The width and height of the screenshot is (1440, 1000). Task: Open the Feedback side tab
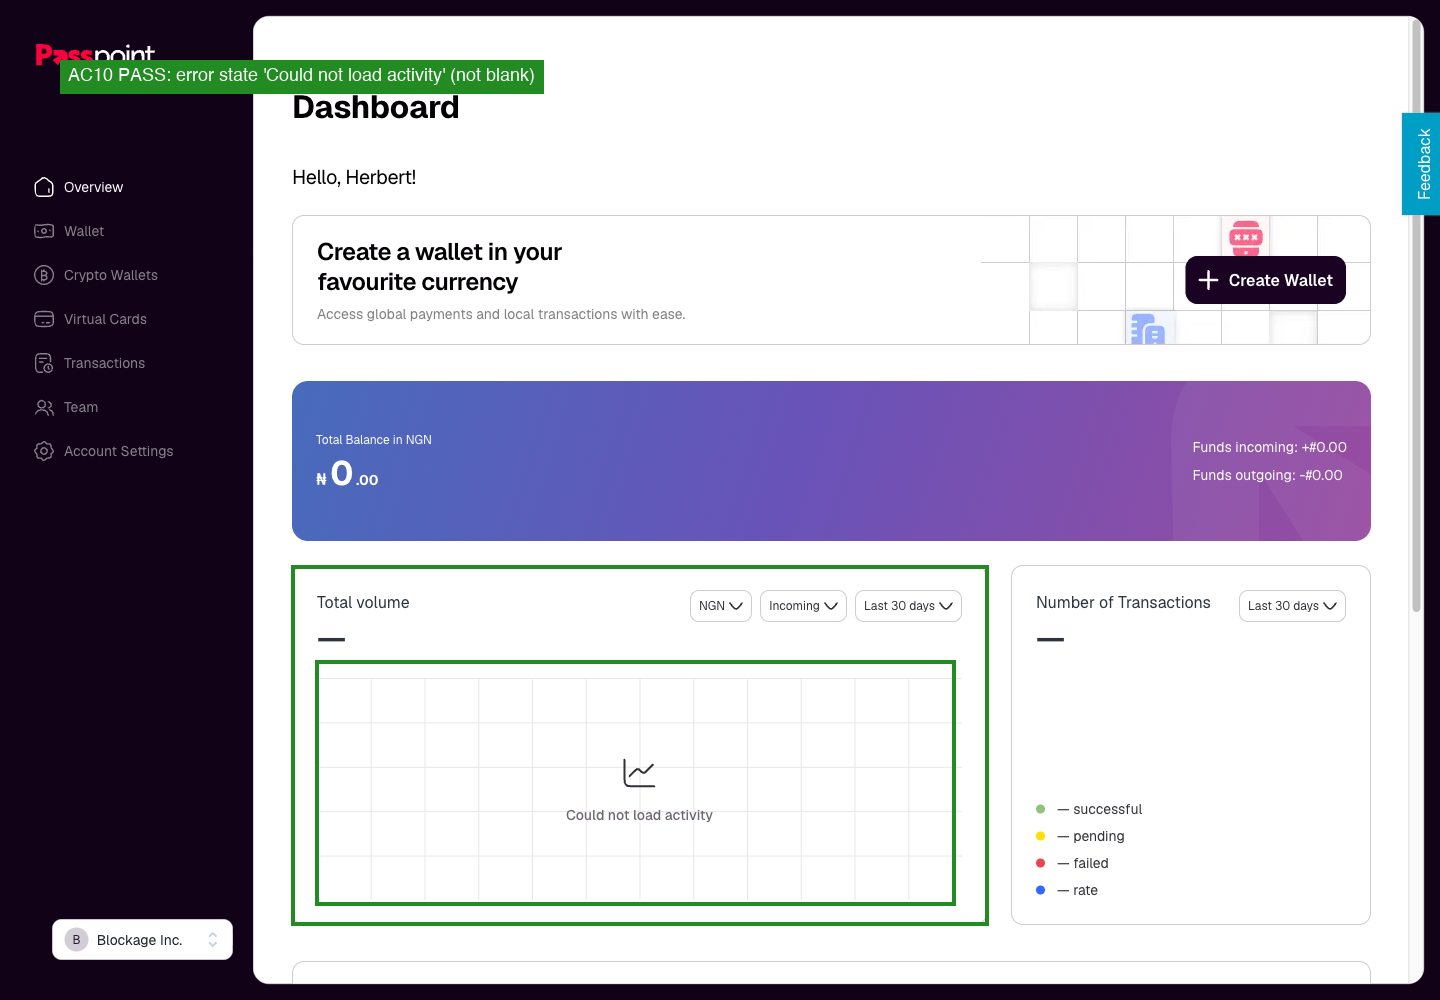(1421, 164)
